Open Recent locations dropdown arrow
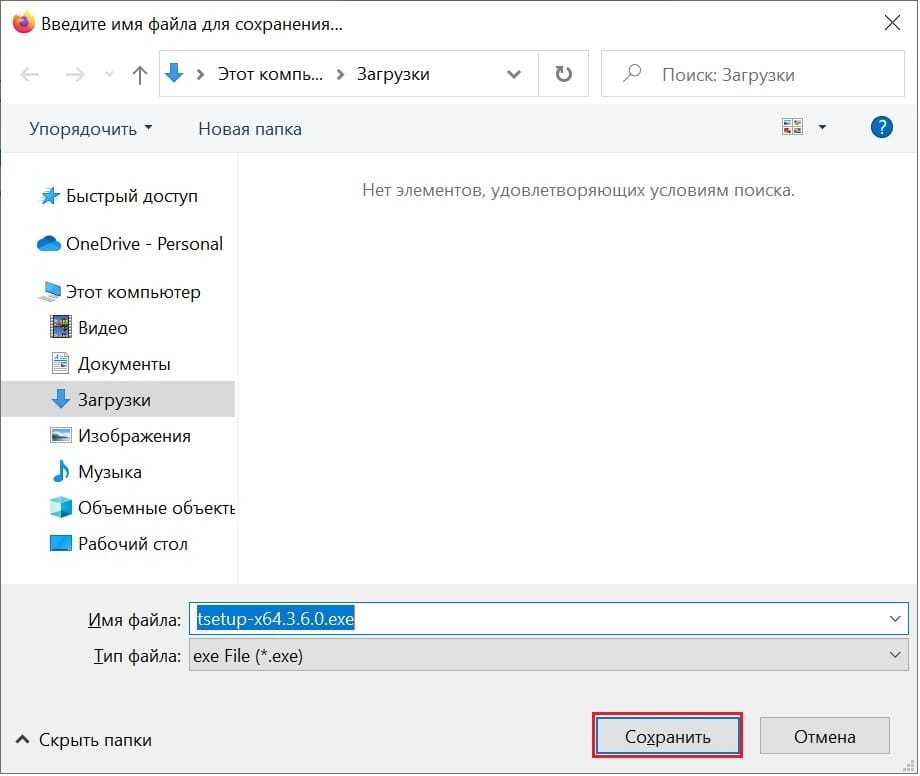920x776 pixels. pos(110,76)
